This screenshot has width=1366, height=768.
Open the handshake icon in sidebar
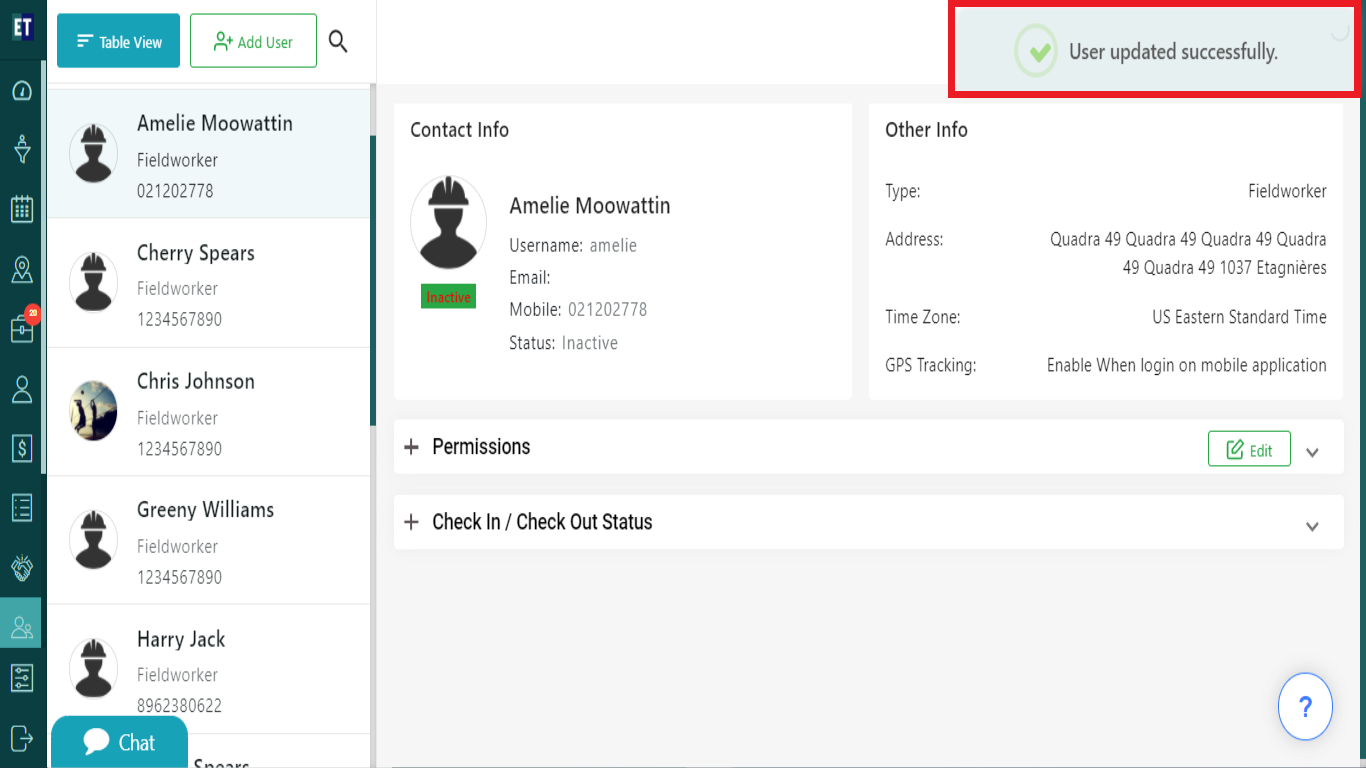22,567
